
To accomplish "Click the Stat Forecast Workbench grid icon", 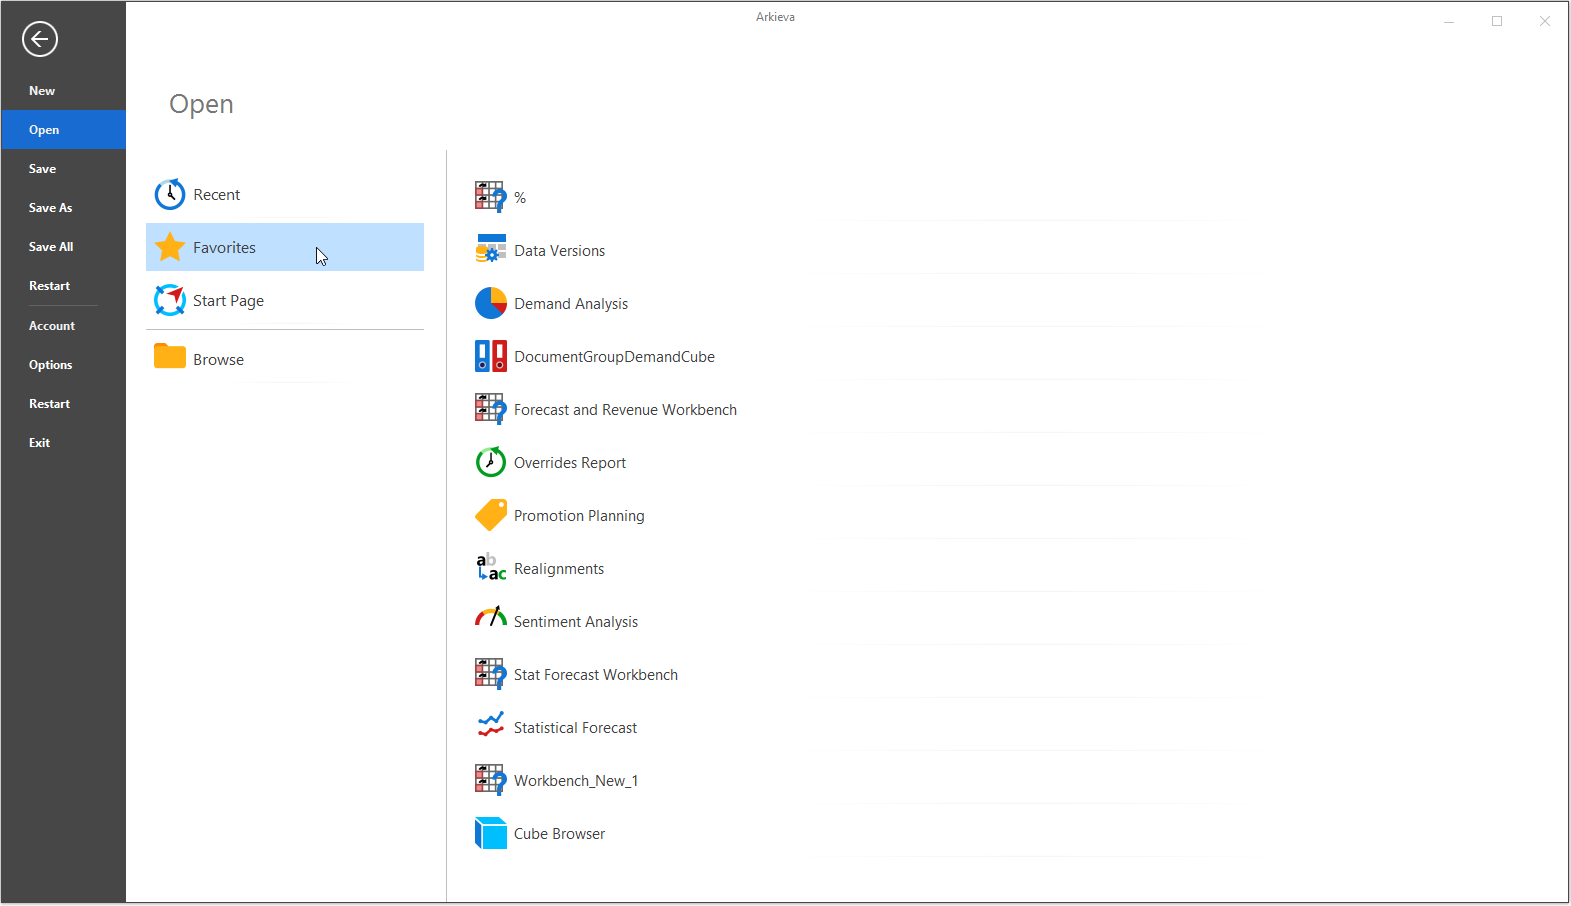I will (x=491, y=674).
